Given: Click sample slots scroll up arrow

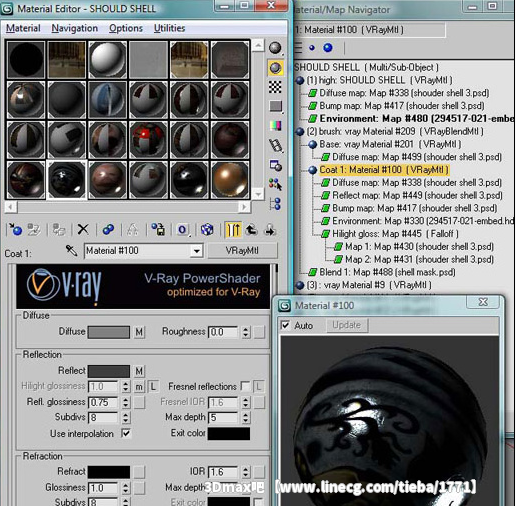Looking at the screenshot, I should click(258, 46).
